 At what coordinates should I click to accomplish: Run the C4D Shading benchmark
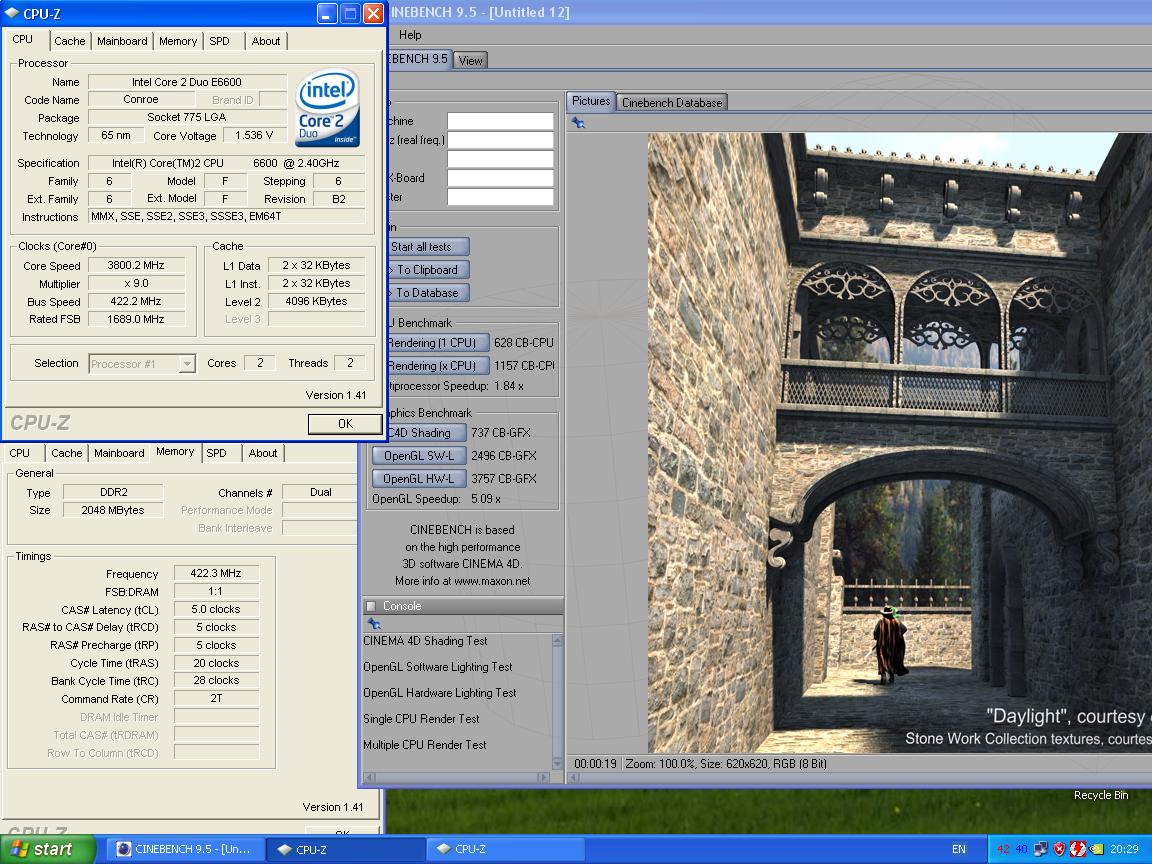tap(425, 433)
